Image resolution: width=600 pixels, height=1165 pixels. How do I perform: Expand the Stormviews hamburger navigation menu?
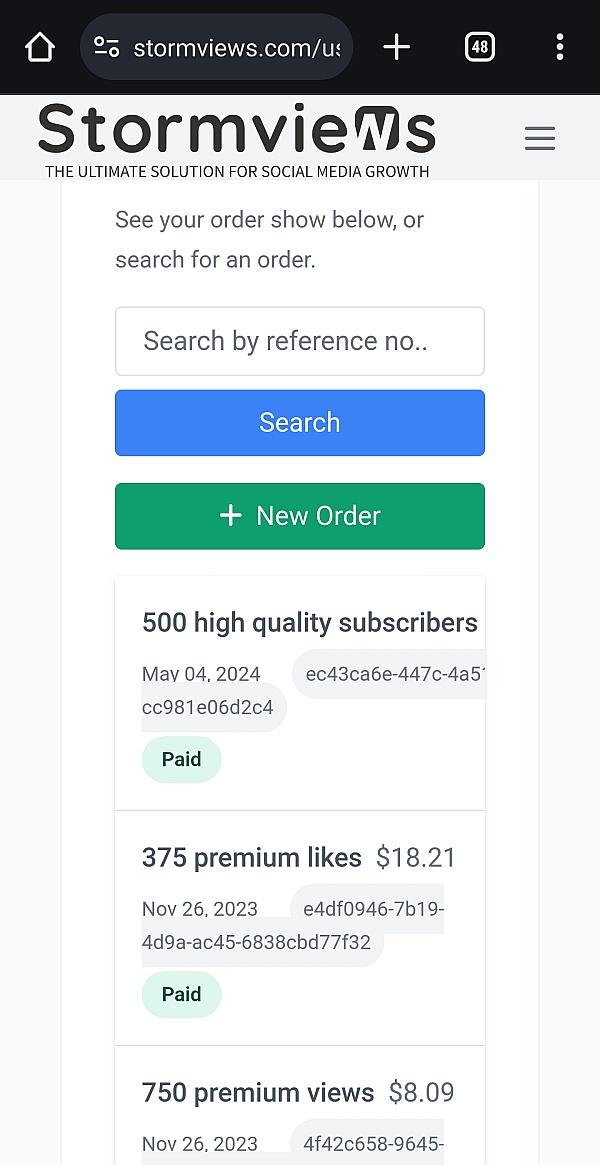pyautogui.click(x=540, y=138)
